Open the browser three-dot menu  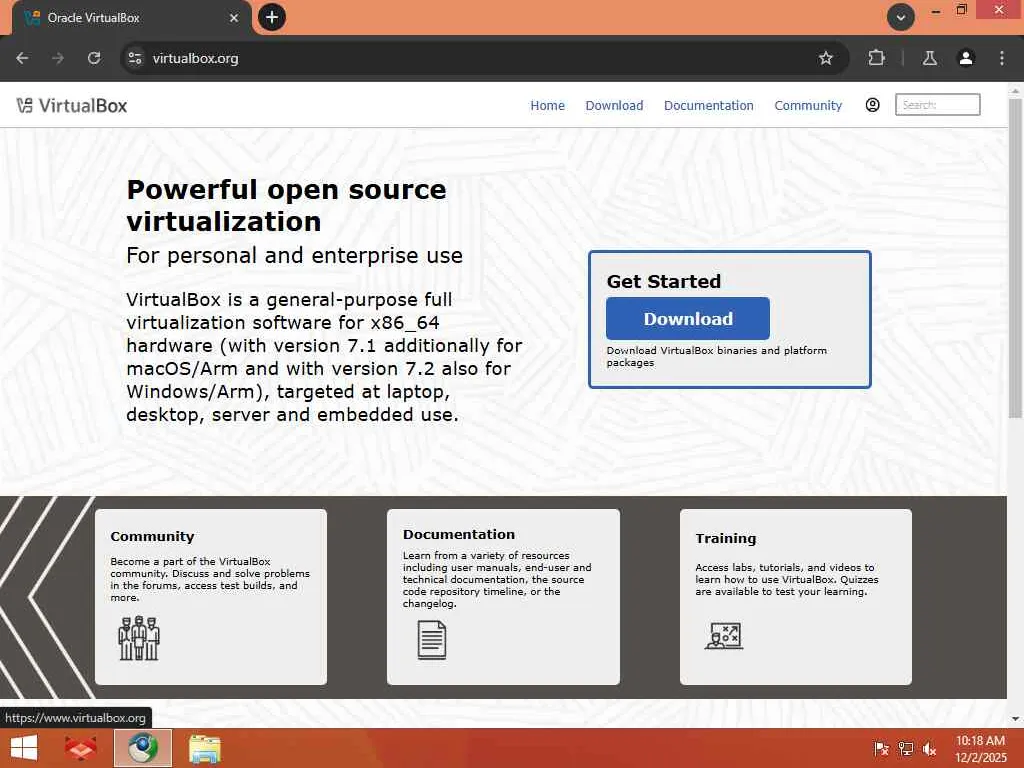click(1002, 58)
